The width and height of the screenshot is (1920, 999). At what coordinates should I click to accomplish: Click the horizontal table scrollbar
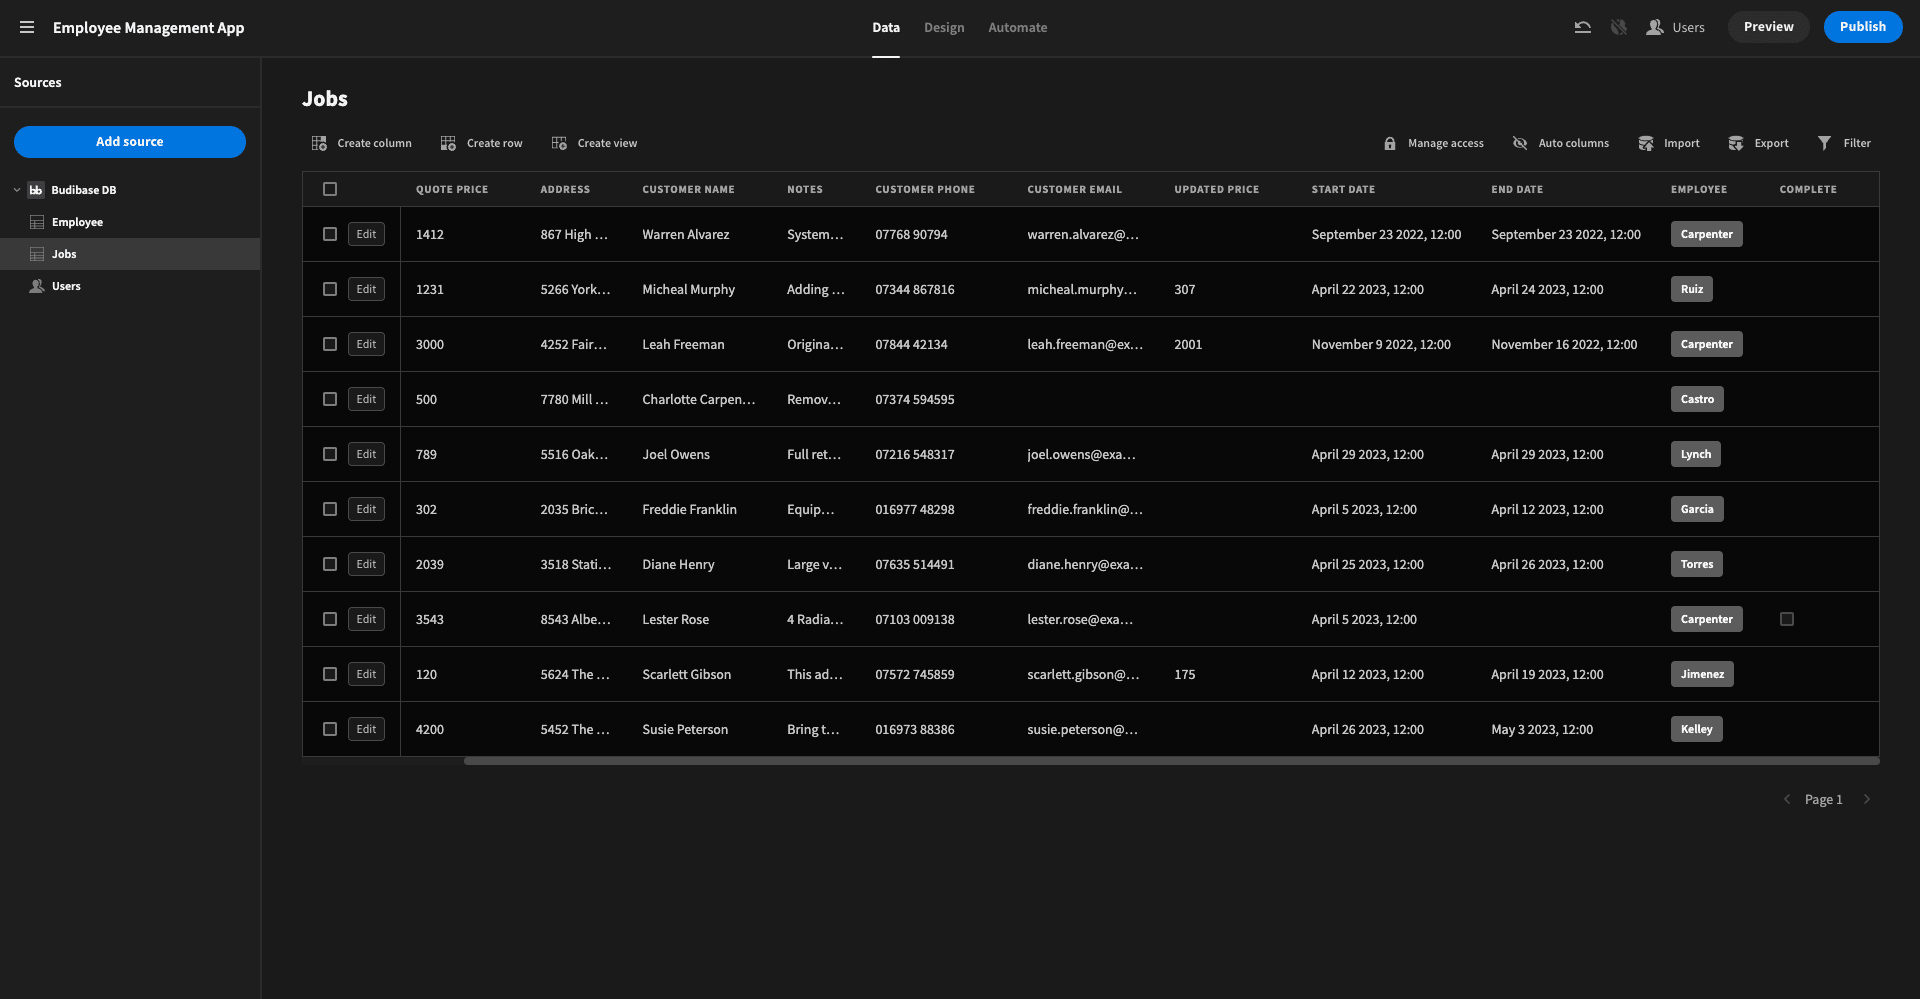(1171, 761)
